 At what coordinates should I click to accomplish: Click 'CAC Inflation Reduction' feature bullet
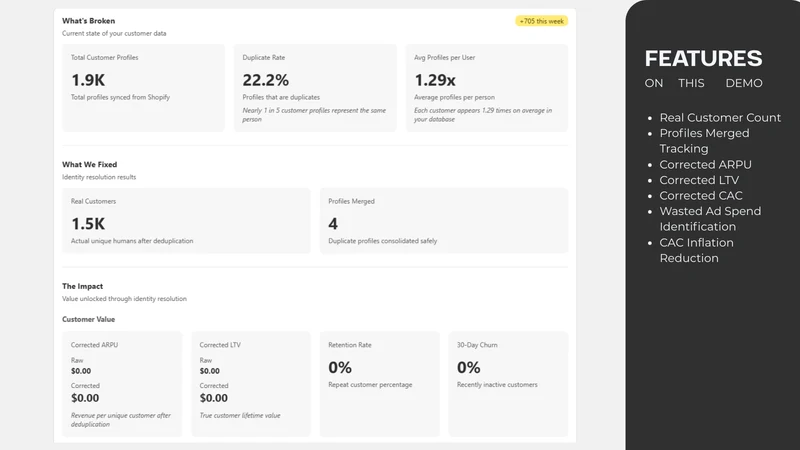696,251
